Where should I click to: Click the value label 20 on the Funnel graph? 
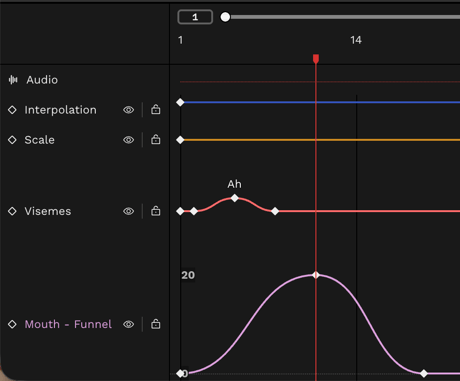pyautogui.click(x=188, y=275)
